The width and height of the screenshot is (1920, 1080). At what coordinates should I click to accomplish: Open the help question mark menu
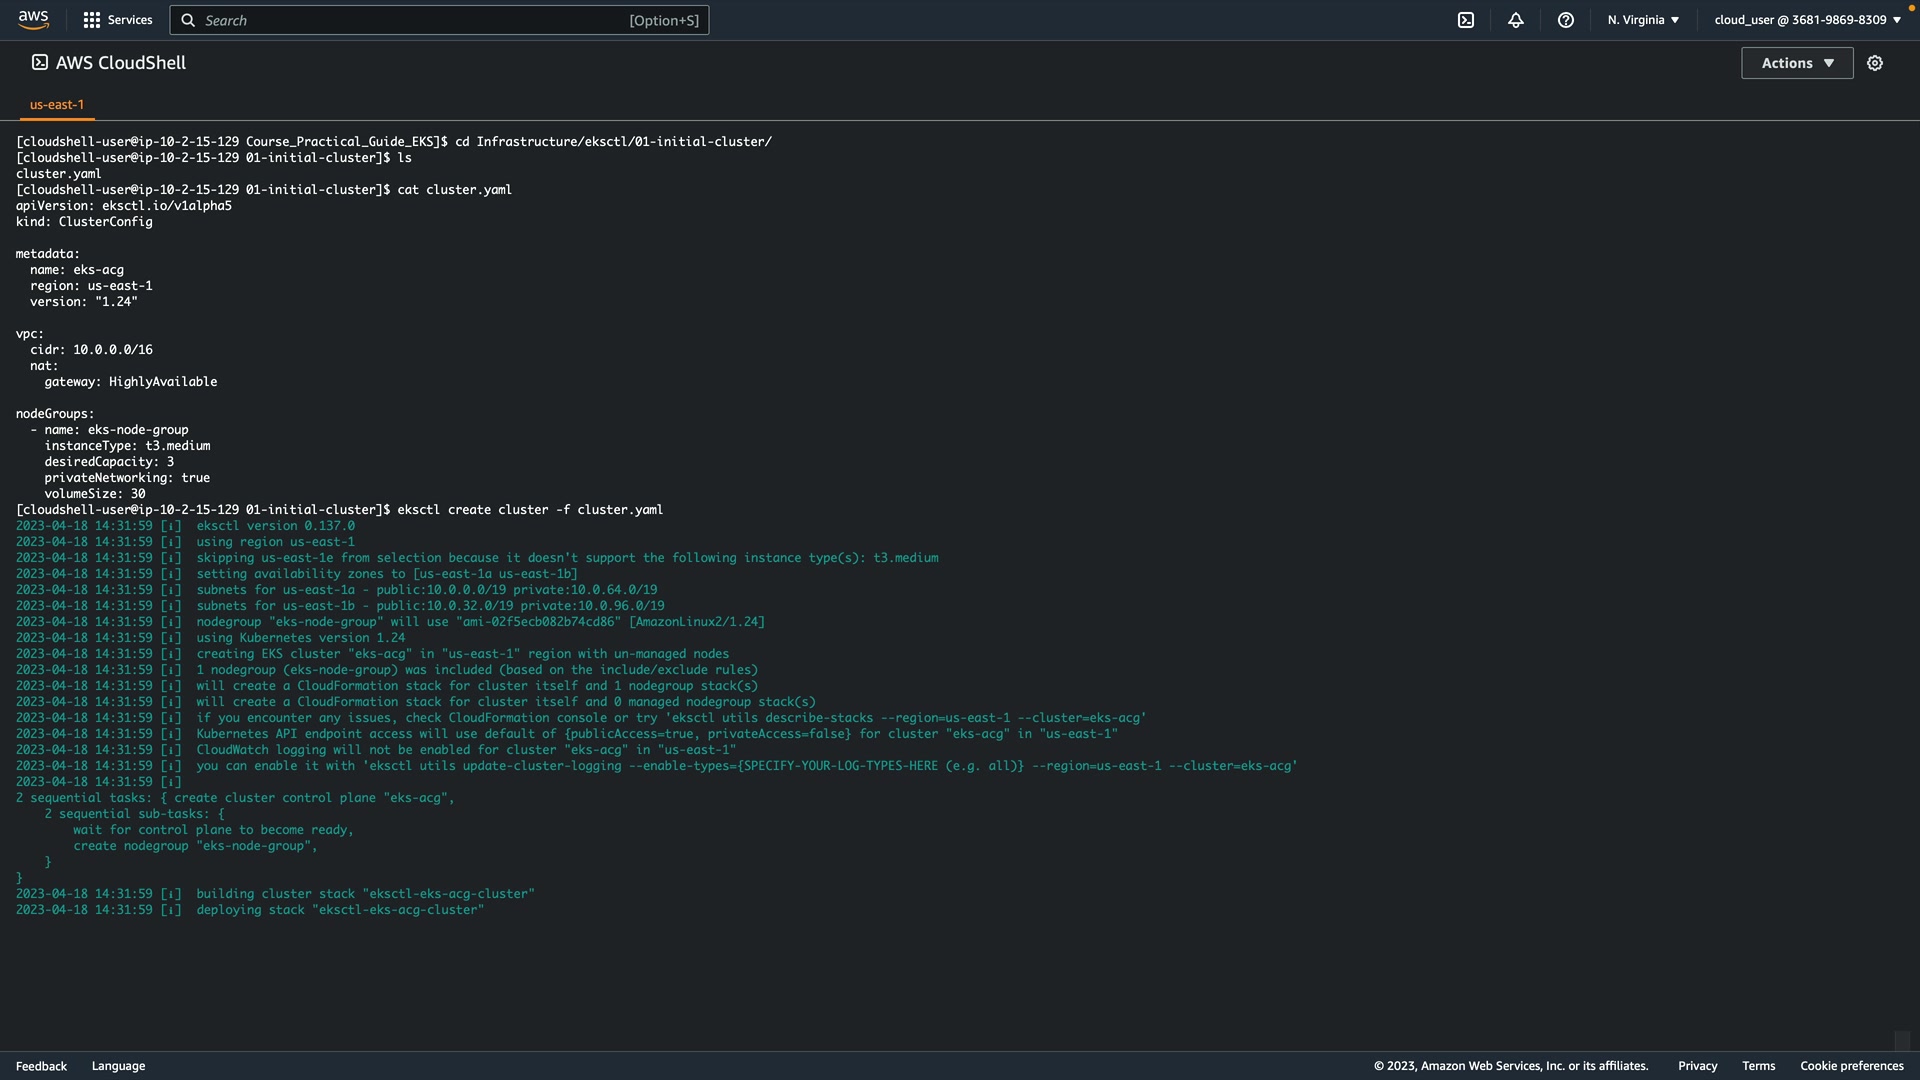[1566, 20]
